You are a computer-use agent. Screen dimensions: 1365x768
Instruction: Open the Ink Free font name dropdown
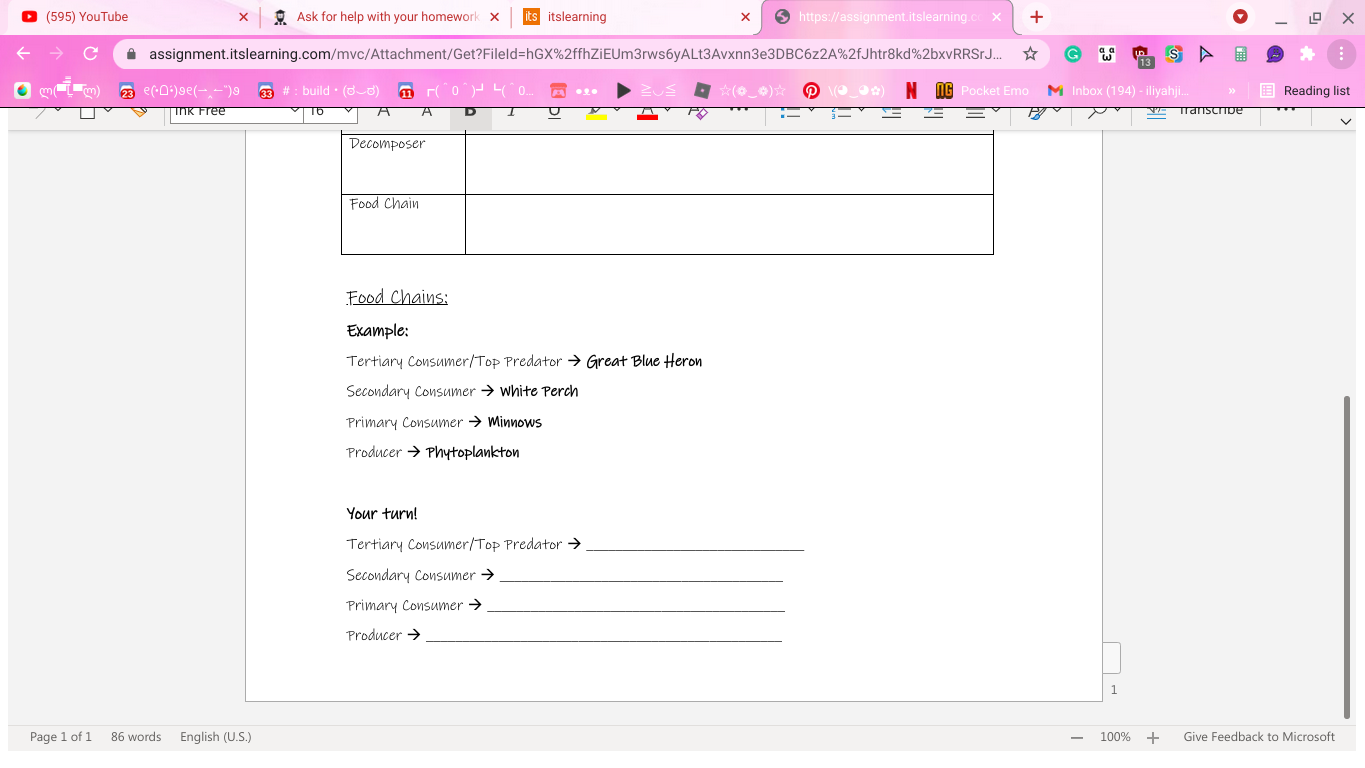[x=236, y=111]
